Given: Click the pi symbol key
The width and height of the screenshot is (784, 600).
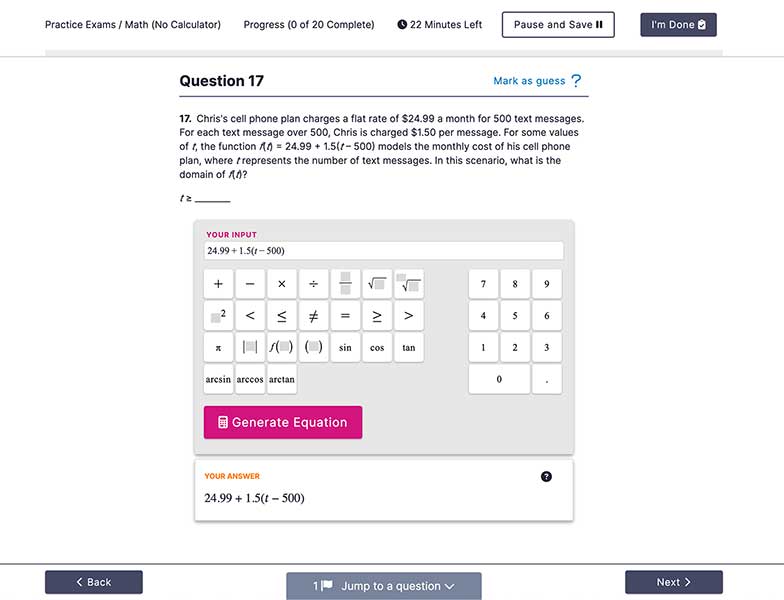Looking at the screenshot, I should pyautogui.click(x=218, y=348).
